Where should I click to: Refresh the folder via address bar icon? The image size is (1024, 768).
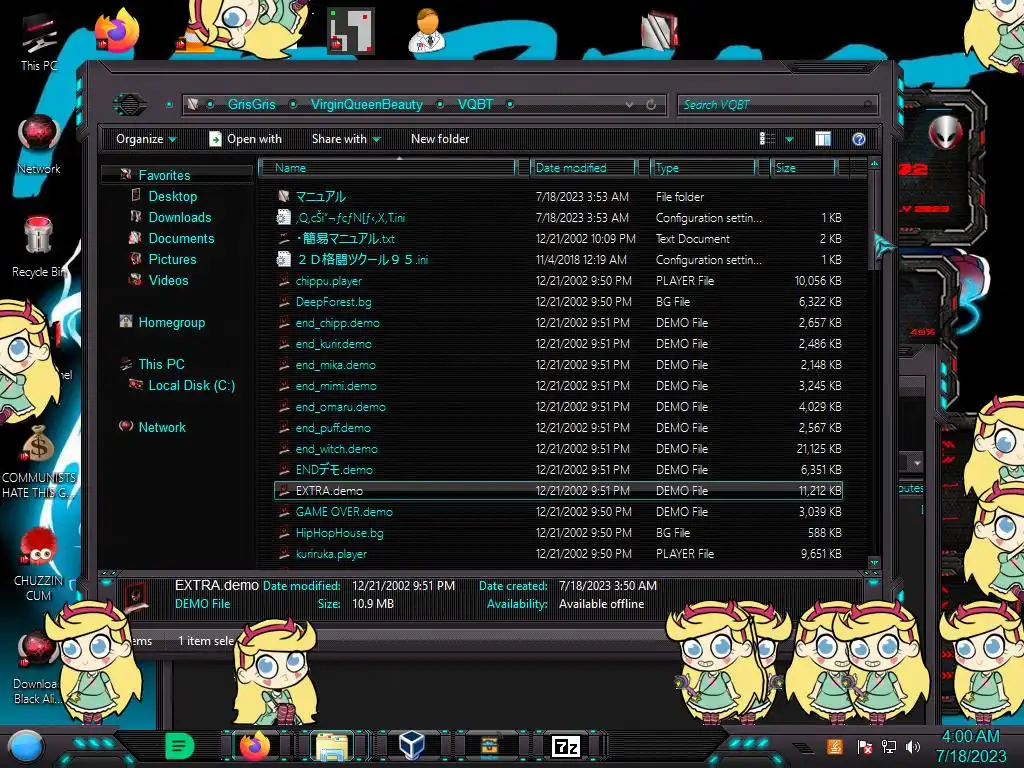coord(651,104)
